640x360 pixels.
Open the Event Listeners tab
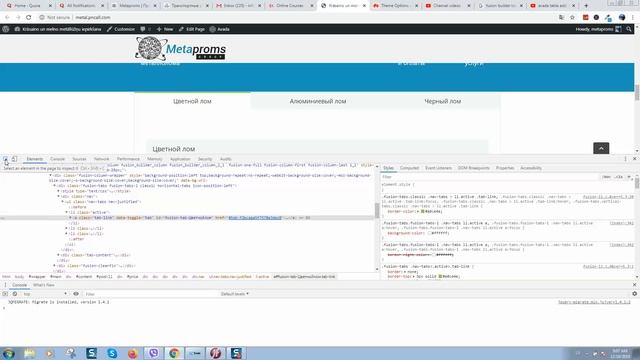438,168
